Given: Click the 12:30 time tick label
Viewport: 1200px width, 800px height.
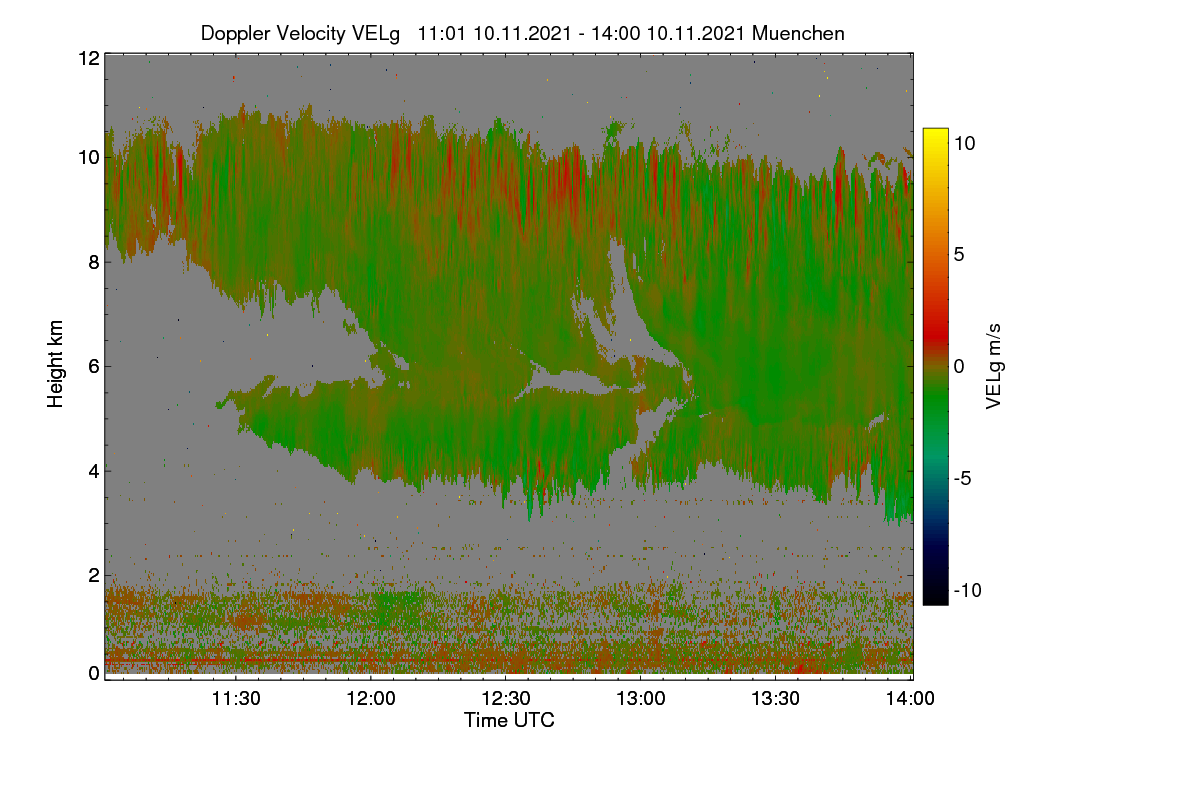Looking at the screenshot, I should tap(506, 698).
